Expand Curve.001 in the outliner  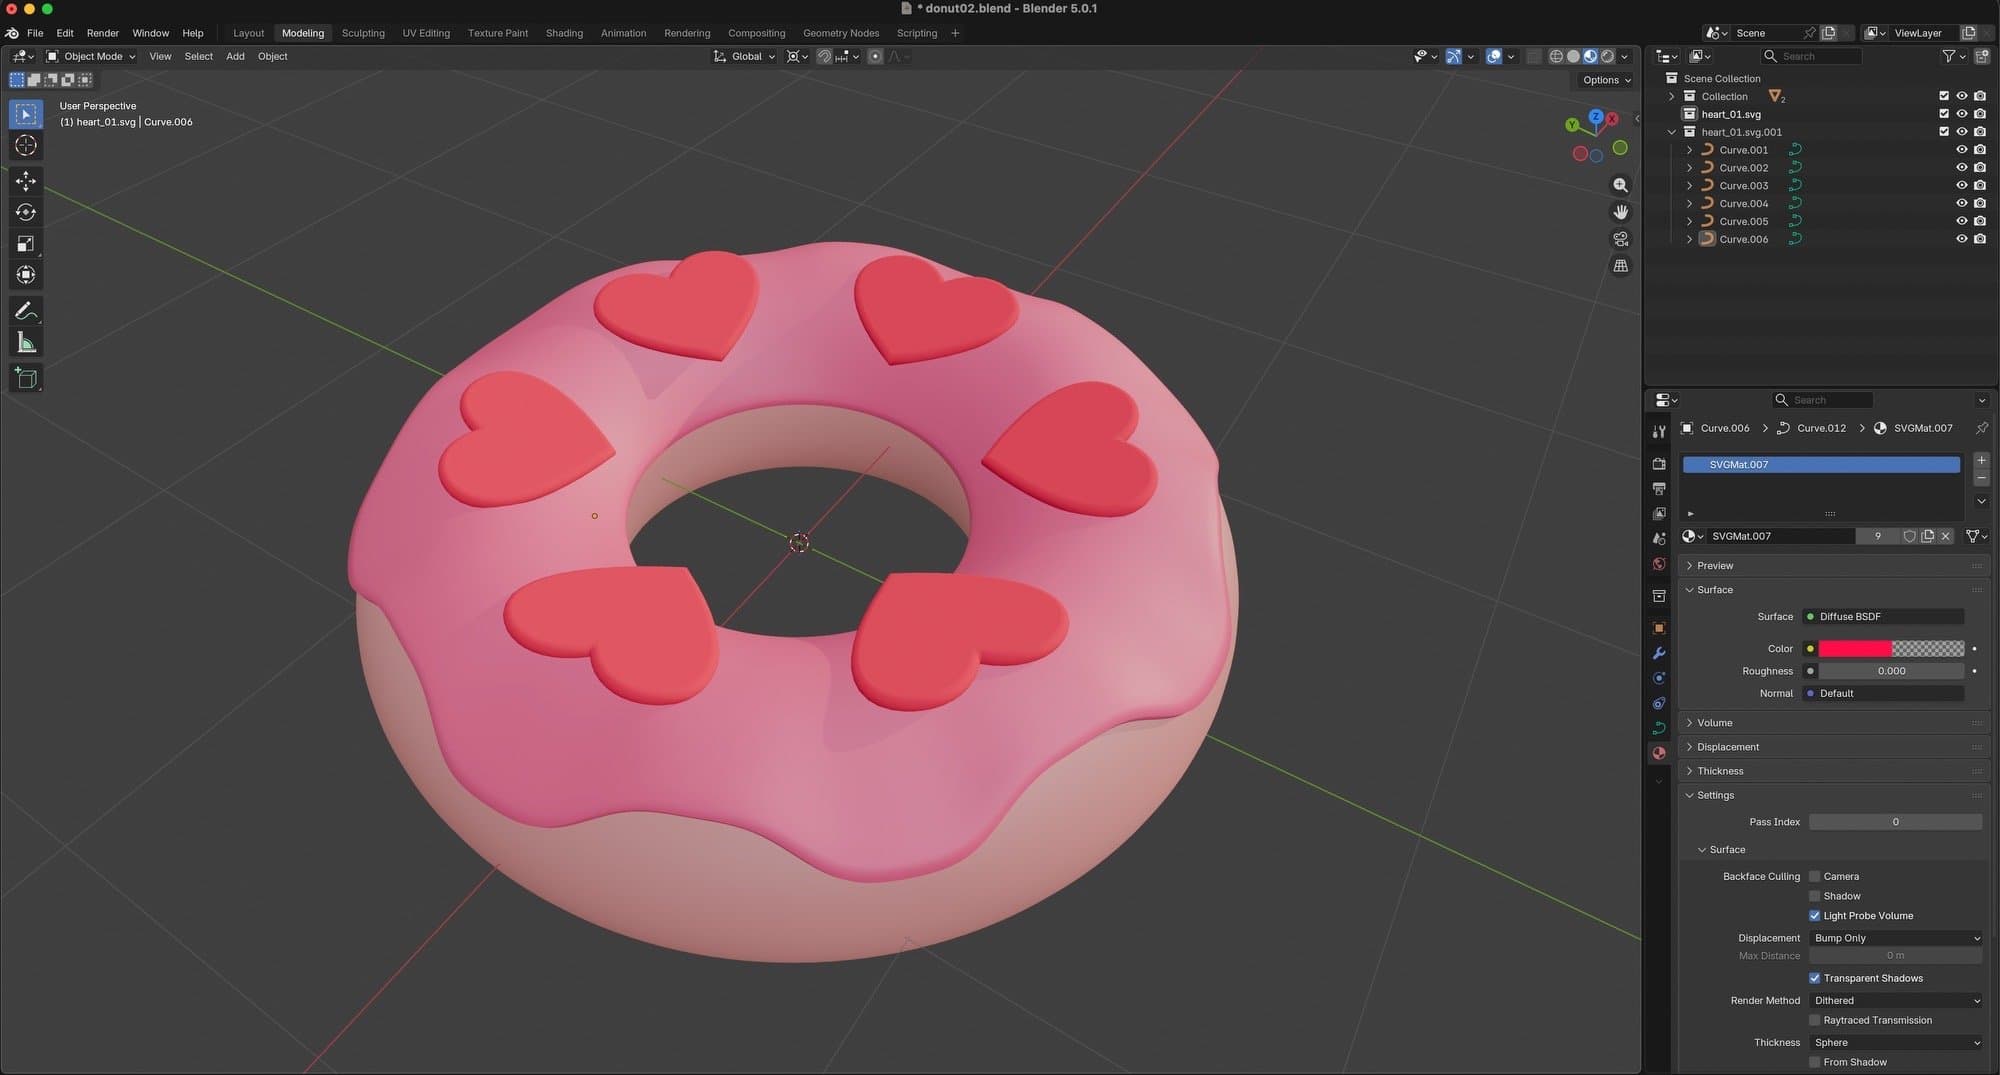coord(1689,150)
